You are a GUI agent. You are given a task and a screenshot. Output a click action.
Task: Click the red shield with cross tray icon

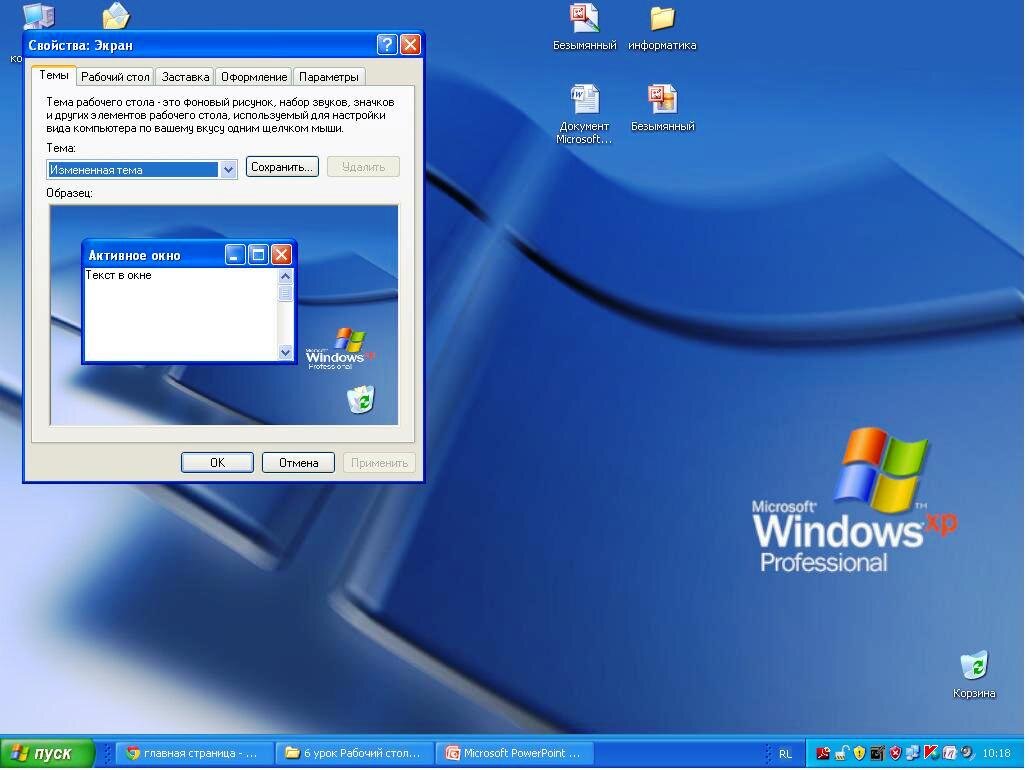(895, 753)
